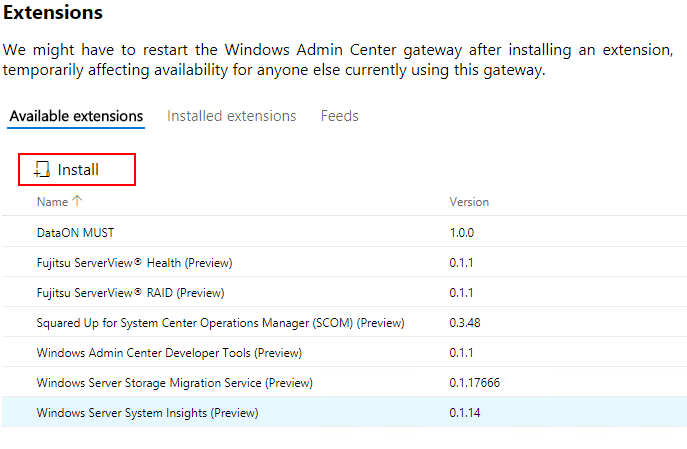
Task: Go to the Feeds tab
Action: 339,116
